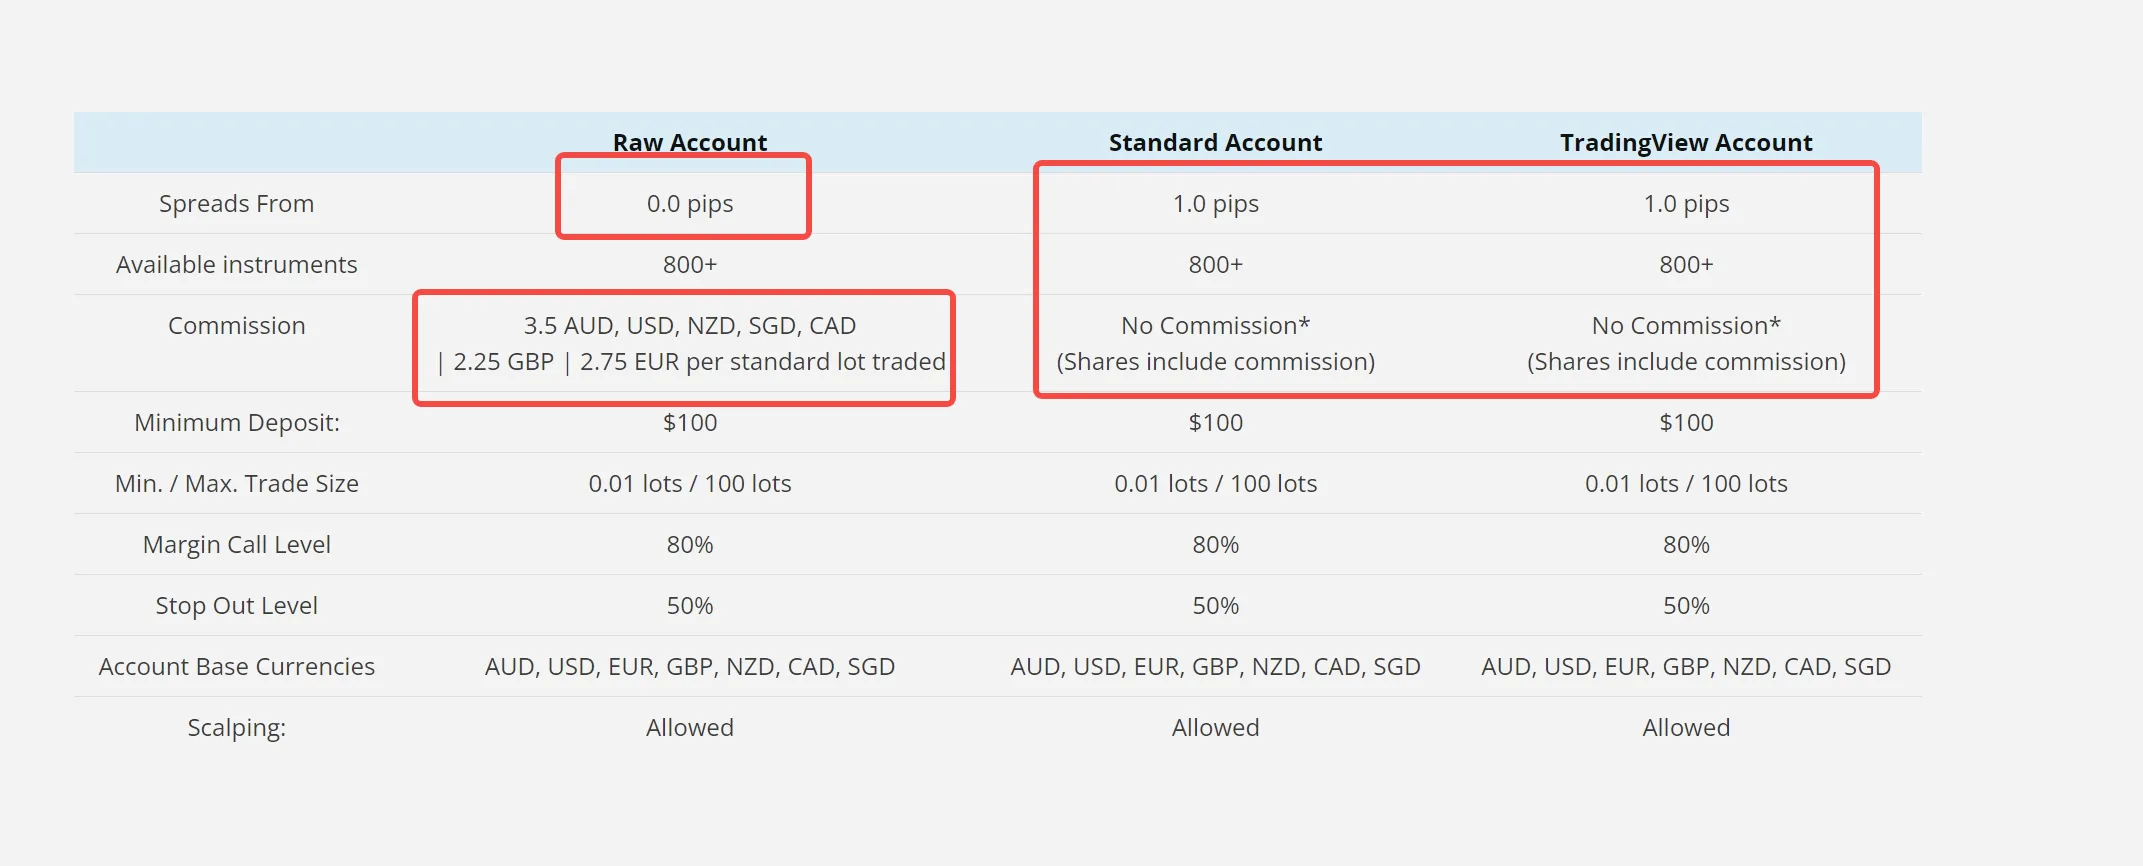Image resolution: width=2143 pixels, height=866 pixels.
Task: Click the 3.5 AUD, USD, NZD commission text
Action: coord(690,326)
